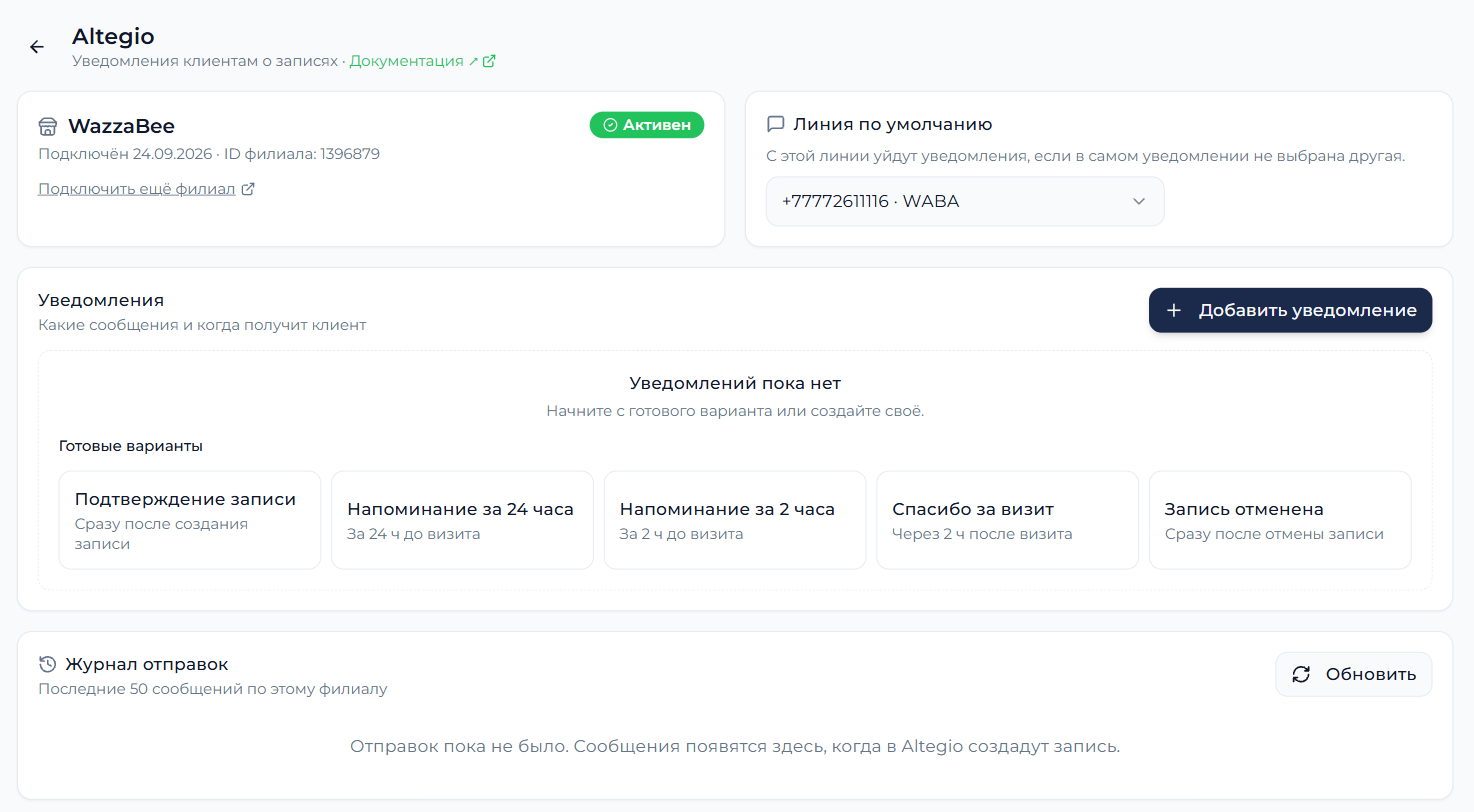Click the Готовые варианты label
Viewport: 1474px width, 812px height.
(x=131, y=446)
